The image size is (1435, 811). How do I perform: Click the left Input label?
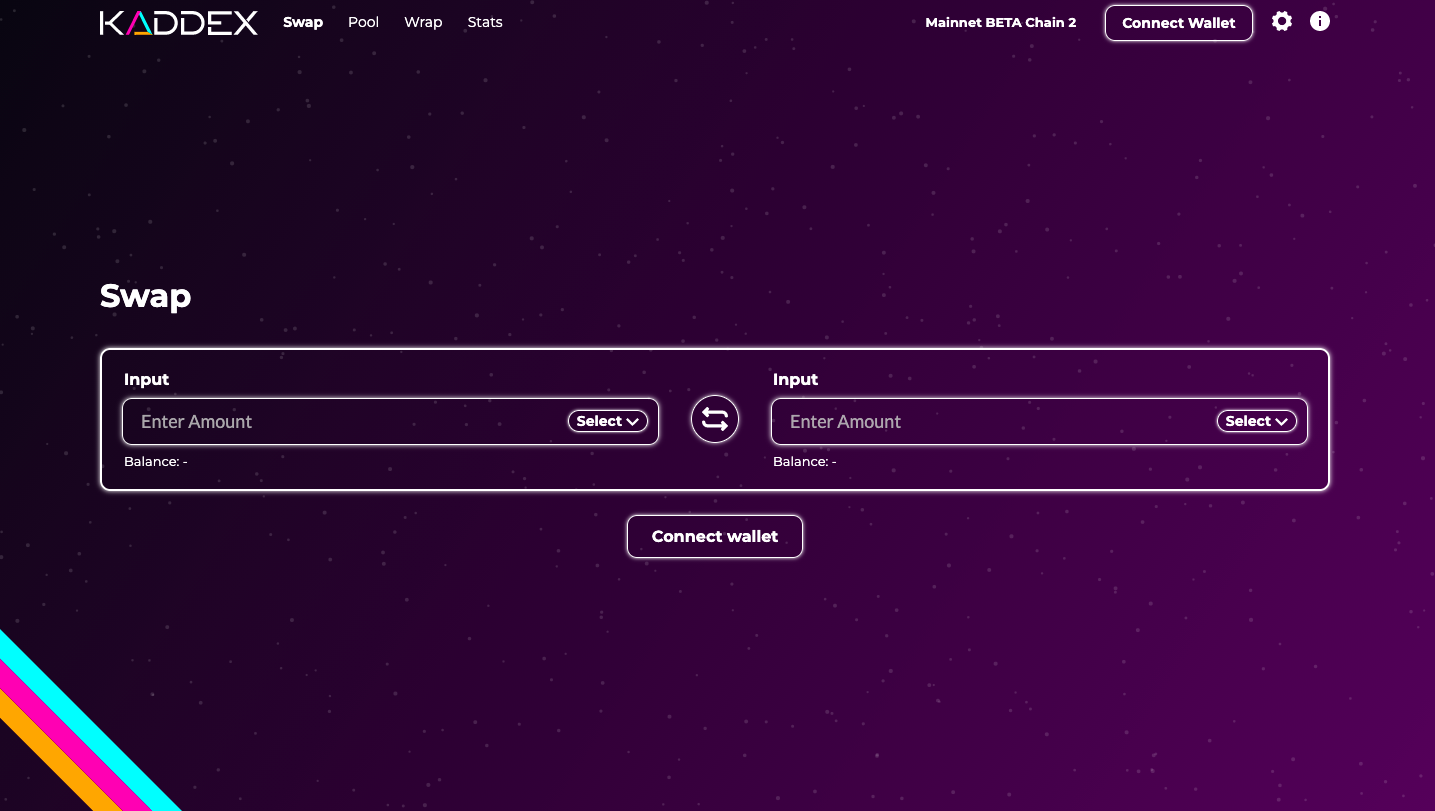pos(146,380)
